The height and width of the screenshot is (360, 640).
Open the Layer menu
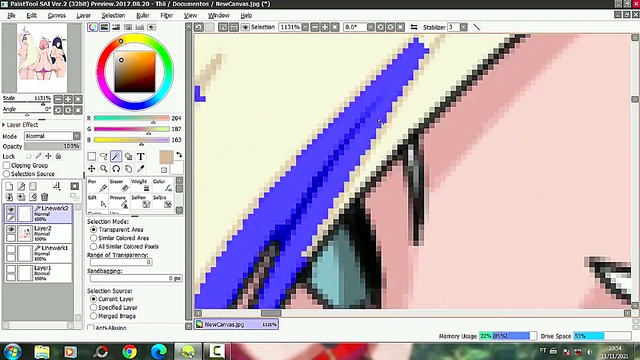click(83, 16)
